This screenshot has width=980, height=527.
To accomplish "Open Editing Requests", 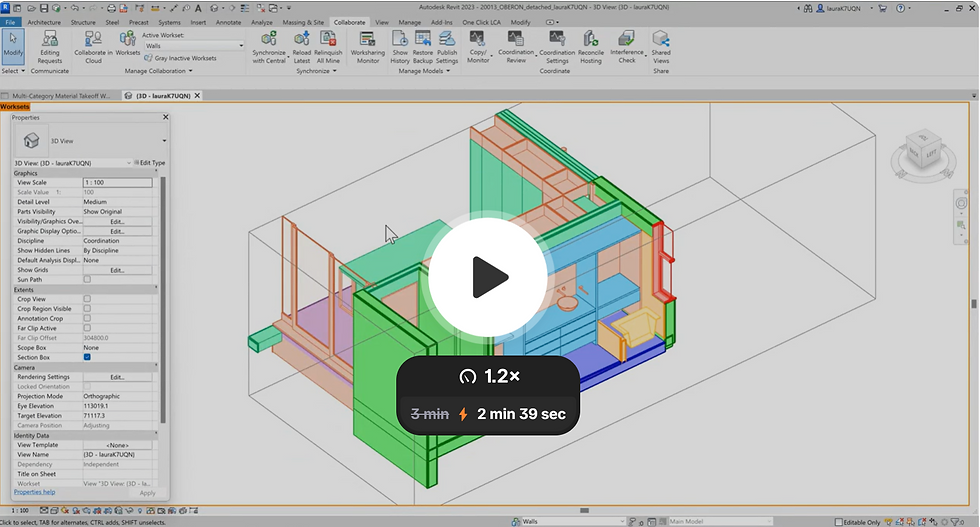I will [49, 48].
